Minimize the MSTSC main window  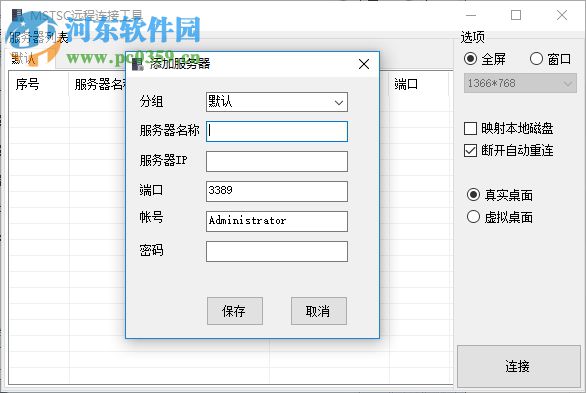(471, 15)
